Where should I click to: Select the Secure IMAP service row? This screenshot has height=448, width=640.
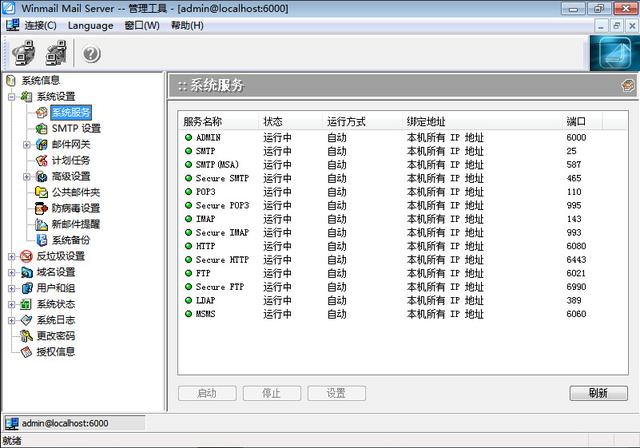[402, 233]
